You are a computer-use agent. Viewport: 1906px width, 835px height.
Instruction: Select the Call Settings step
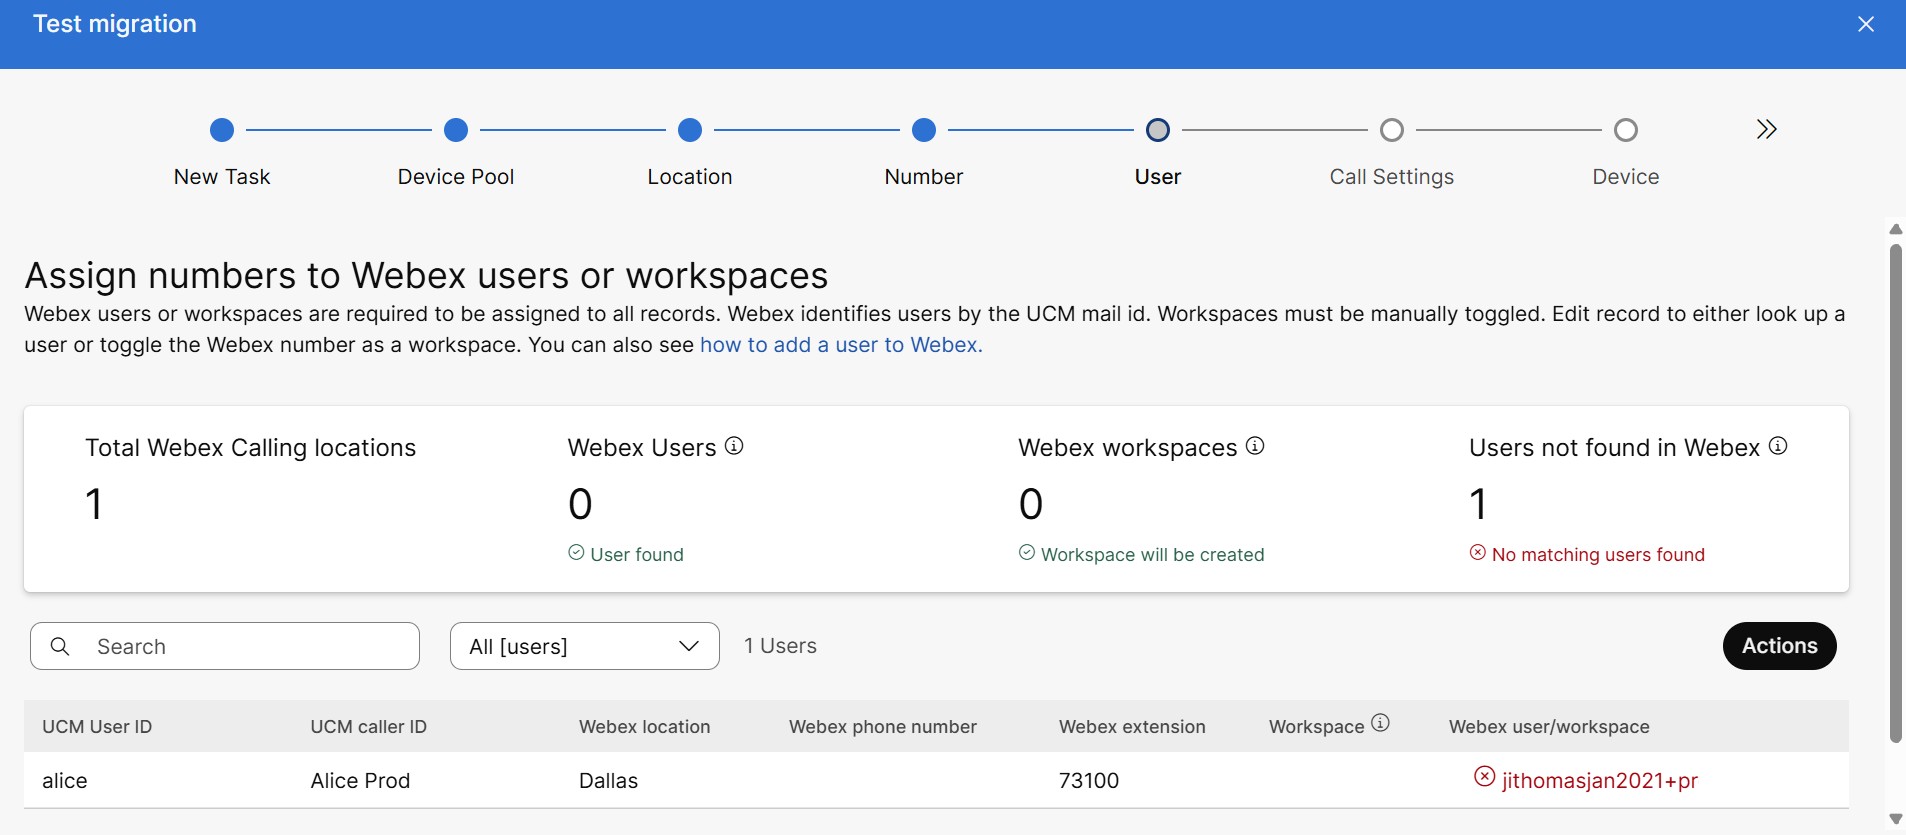click(1392, 130)
